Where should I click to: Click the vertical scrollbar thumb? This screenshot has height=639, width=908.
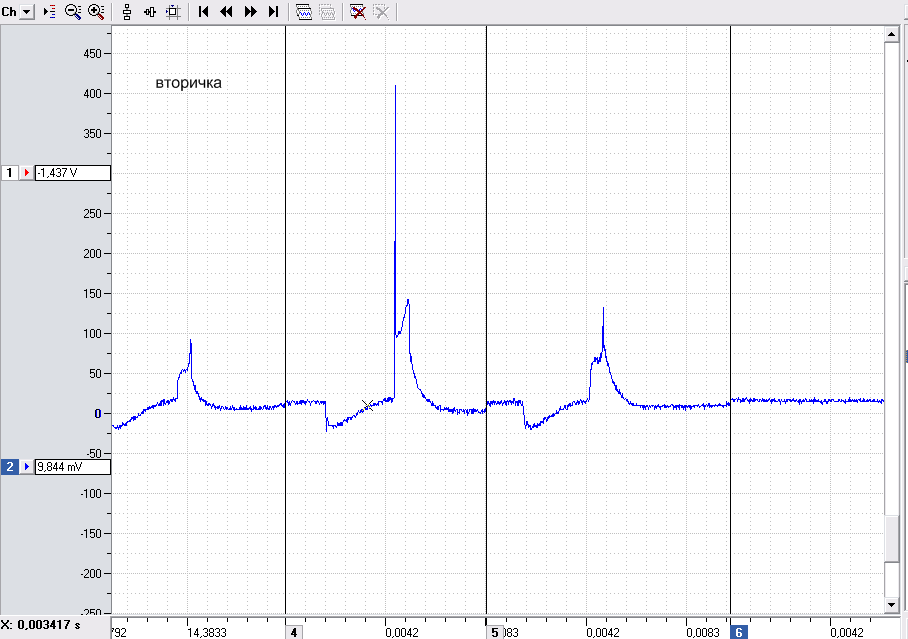pyautogui.click(x=892, y=538)
